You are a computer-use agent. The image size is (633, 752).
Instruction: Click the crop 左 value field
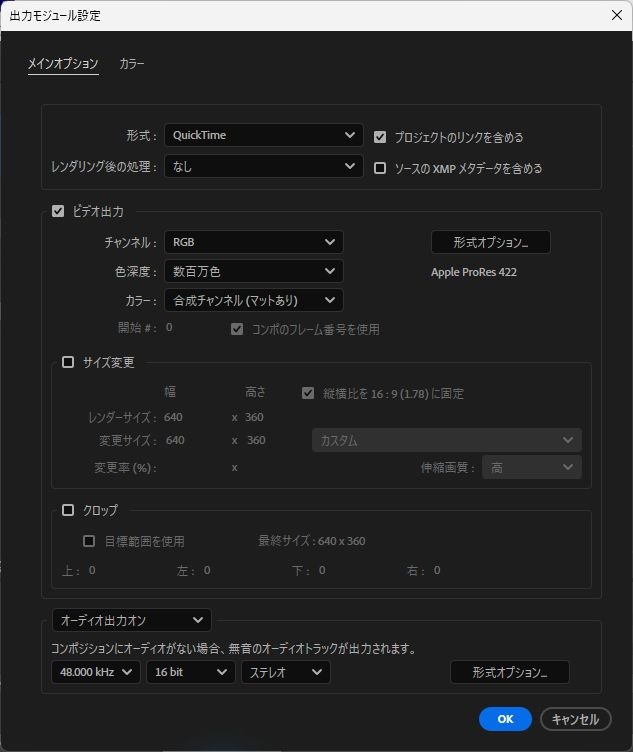coord(207,570)
